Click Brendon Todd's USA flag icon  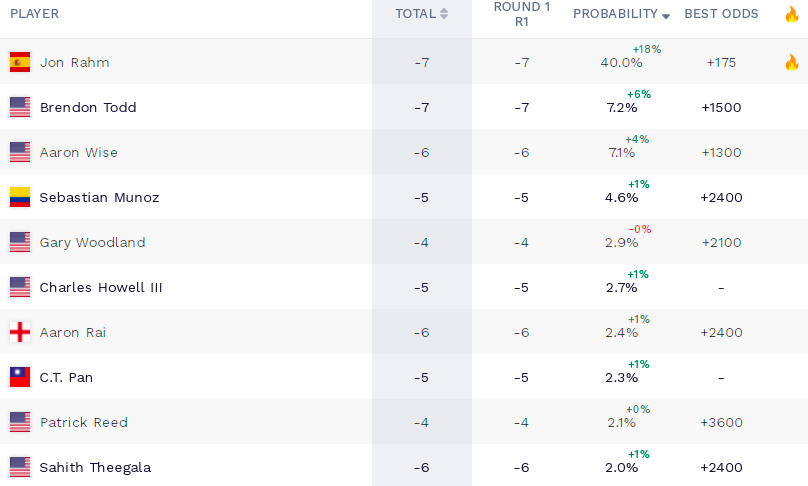tap(20, 107)
